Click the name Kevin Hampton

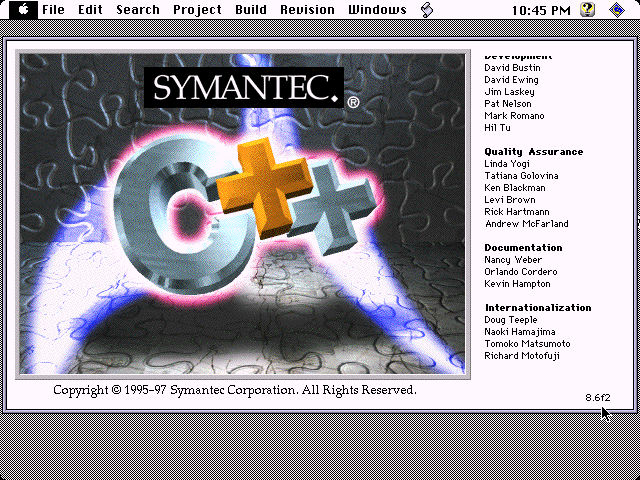tap(517, 284)
